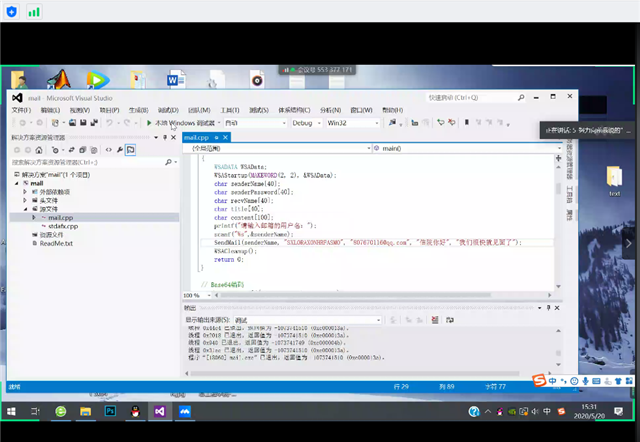Open Properties wrench icon in Solution Explorer

117,149
